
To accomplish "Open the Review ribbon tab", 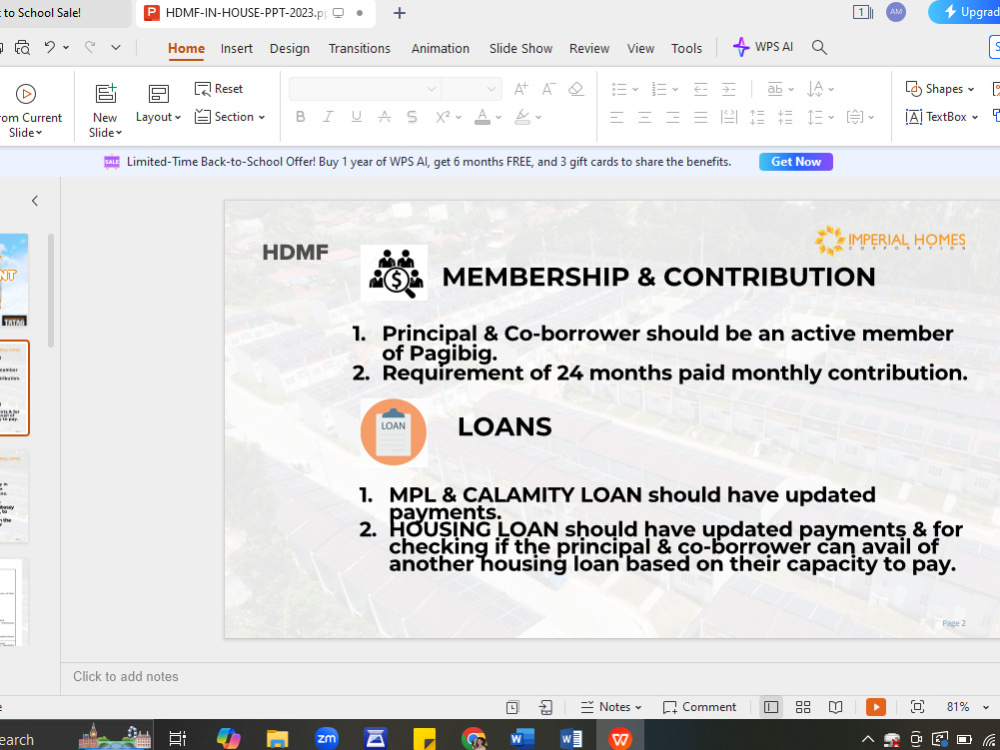I will point(589,48).
